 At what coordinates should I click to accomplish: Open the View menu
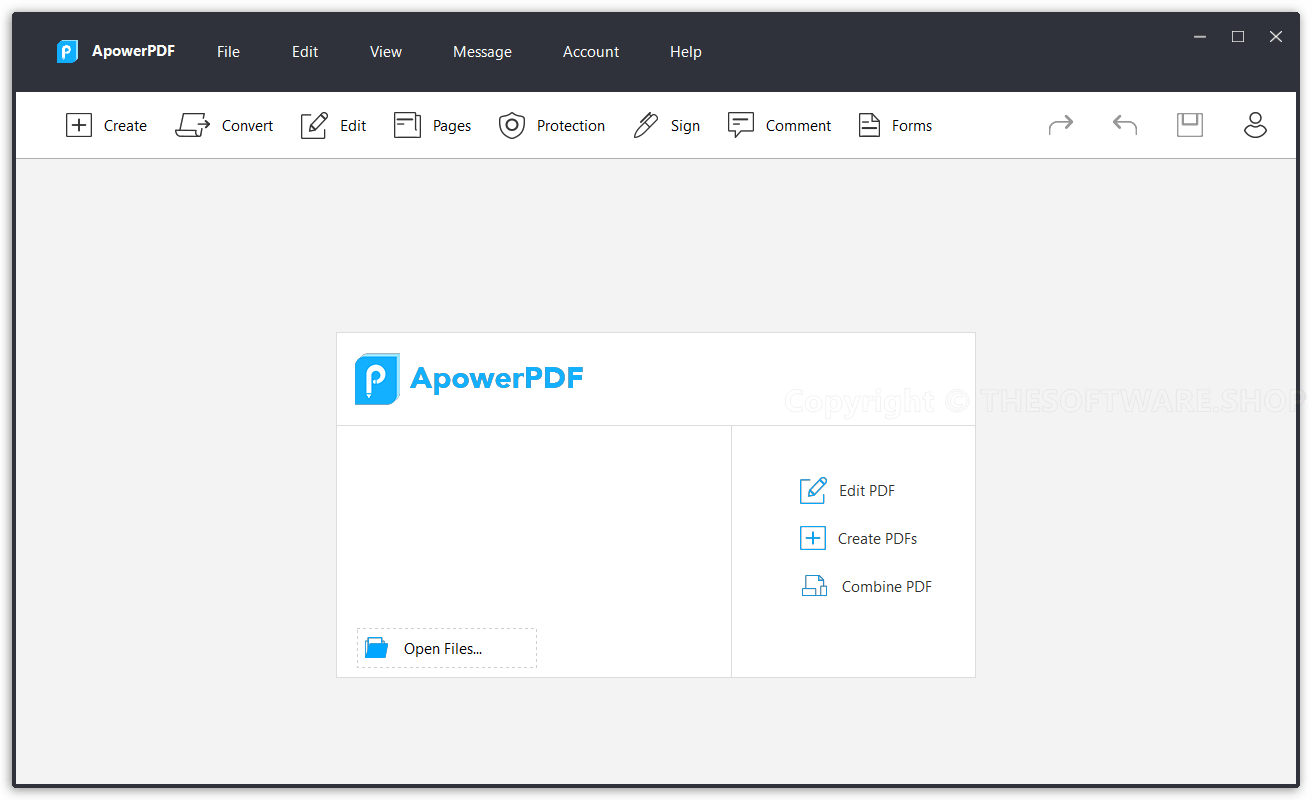tap(386, 52)
